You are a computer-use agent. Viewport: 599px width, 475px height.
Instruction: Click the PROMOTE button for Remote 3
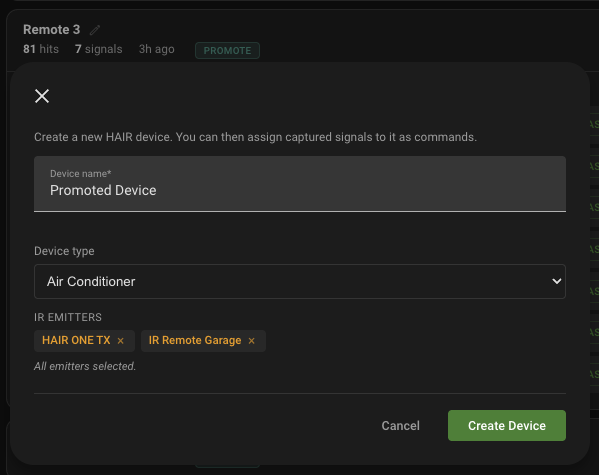[227, 50]
